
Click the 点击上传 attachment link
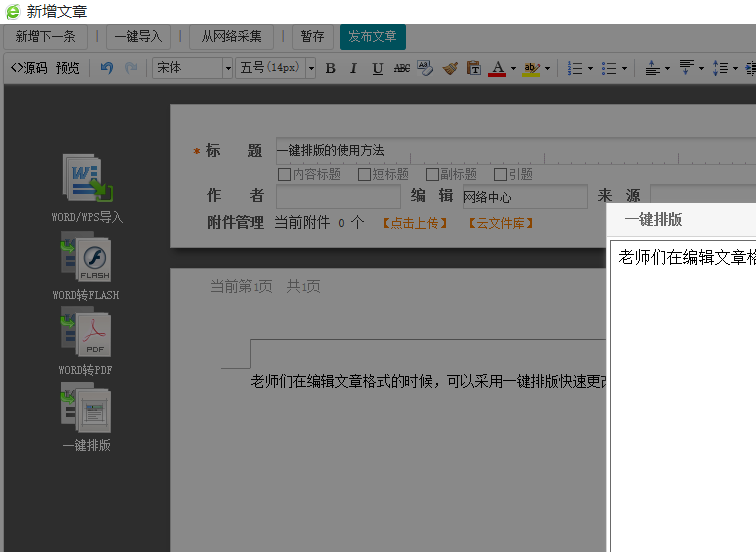[x=415, y=223]
